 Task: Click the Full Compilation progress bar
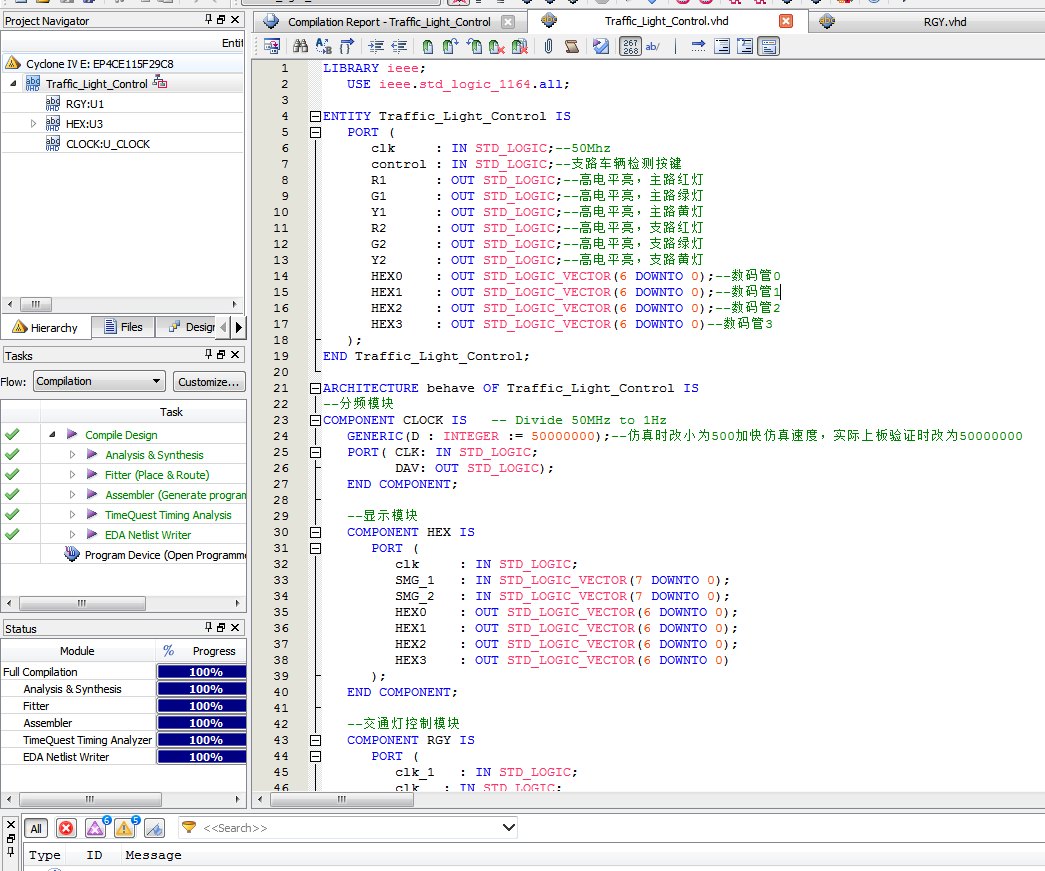[205, 672]
